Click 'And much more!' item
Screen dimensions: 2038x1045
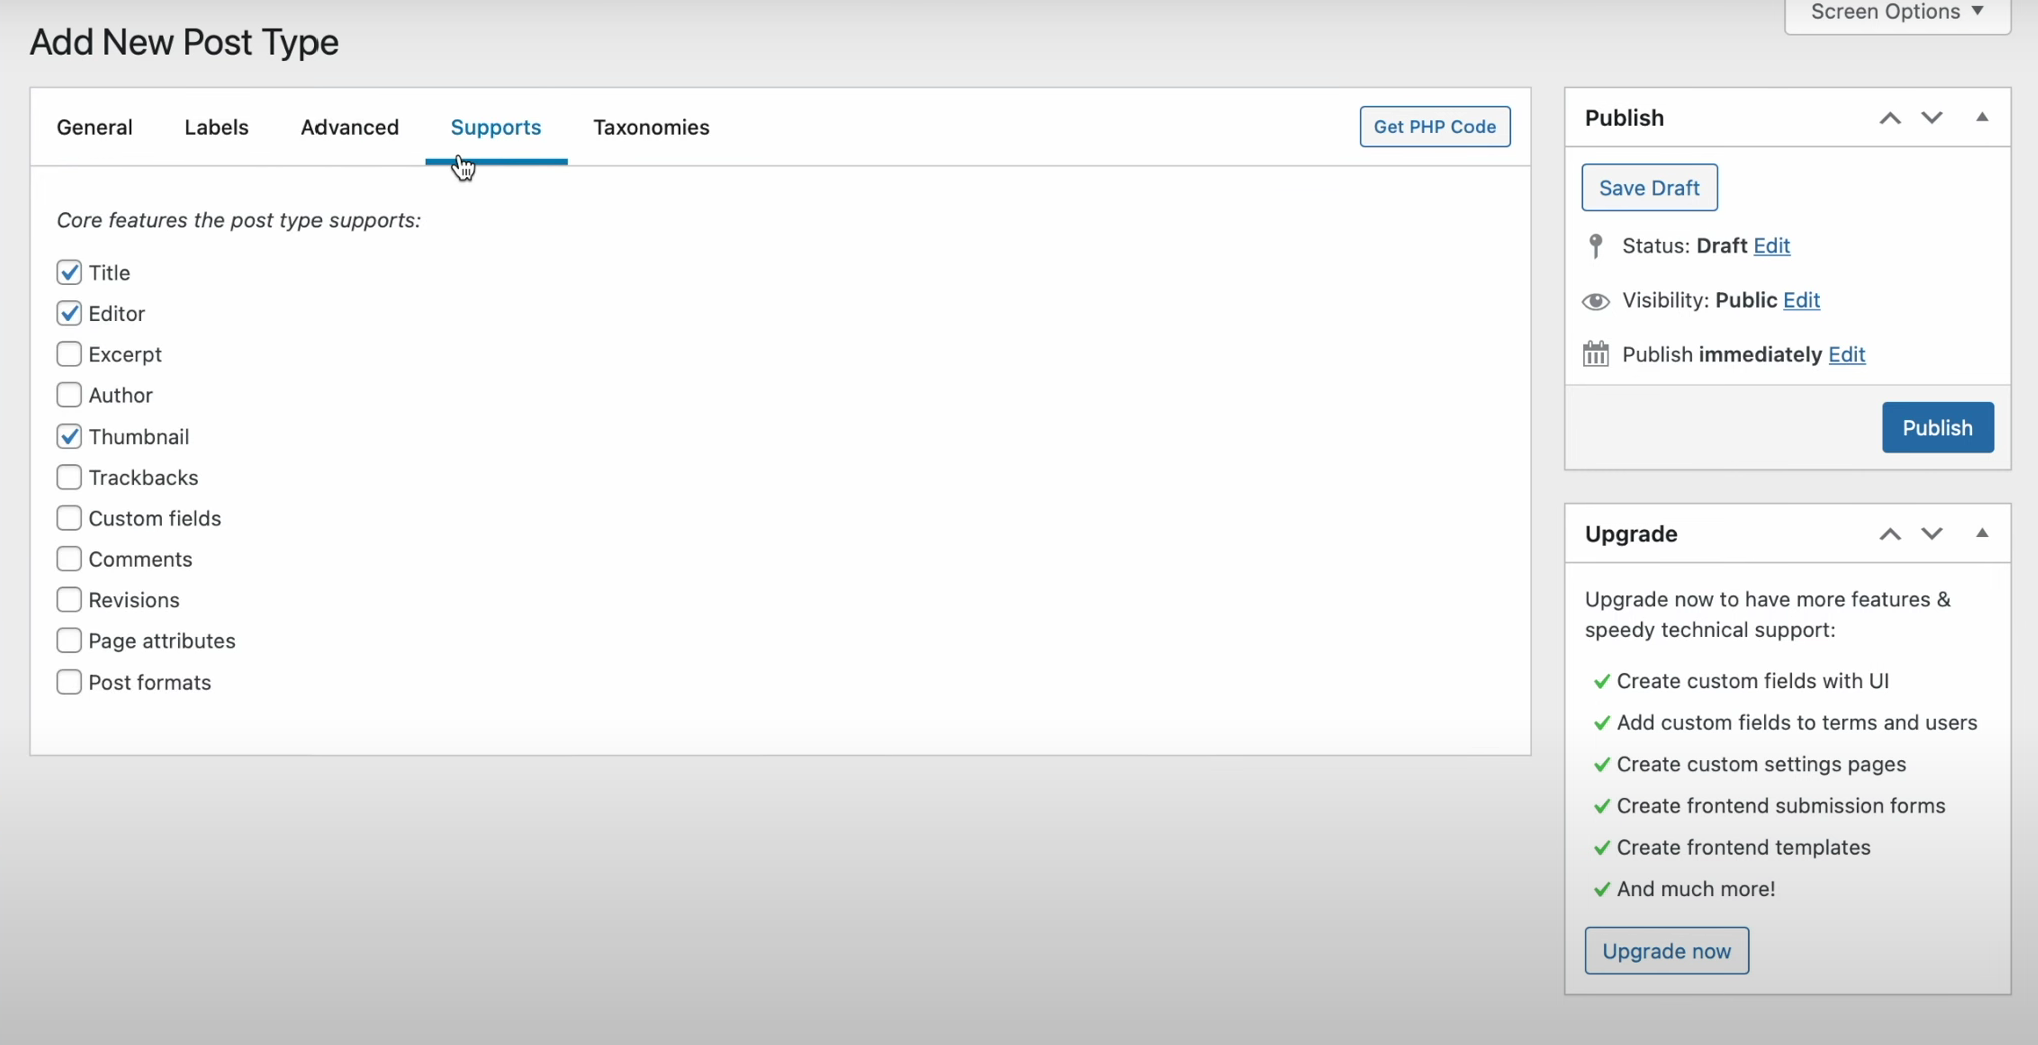(1696, 889)
